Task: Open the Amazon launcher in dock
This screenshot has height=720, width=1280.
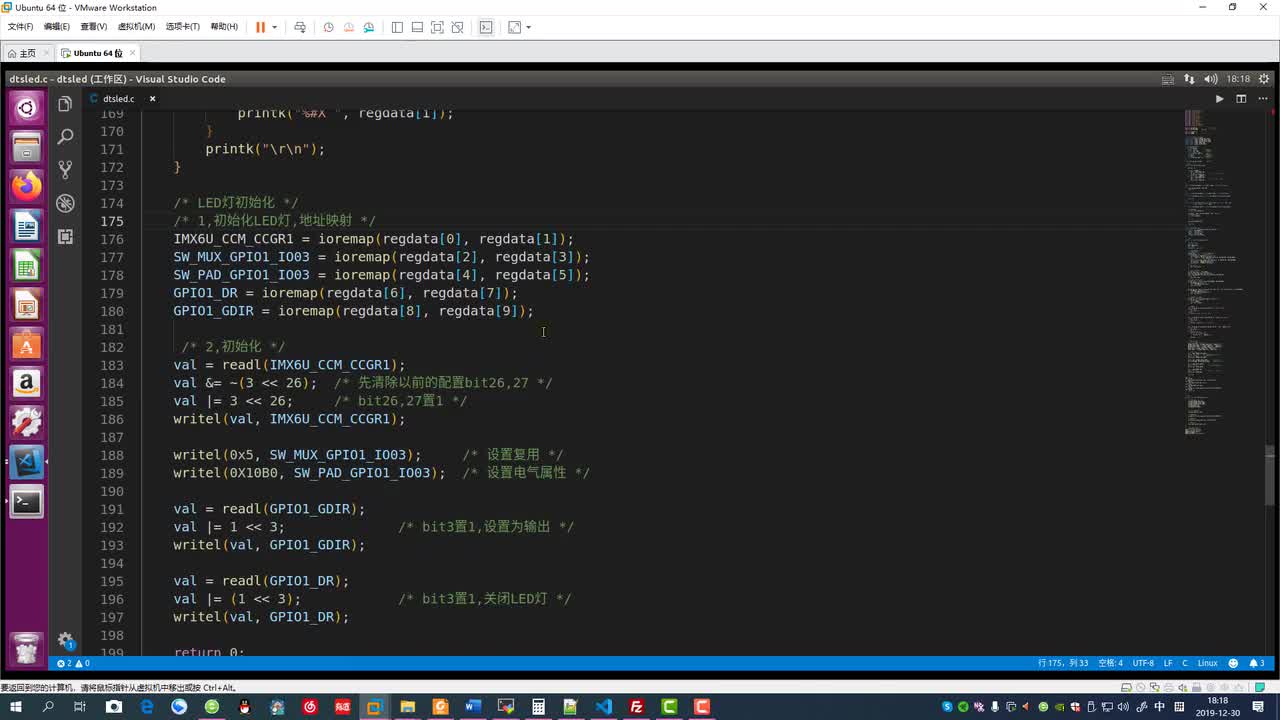Action: [x=26, y=383]
